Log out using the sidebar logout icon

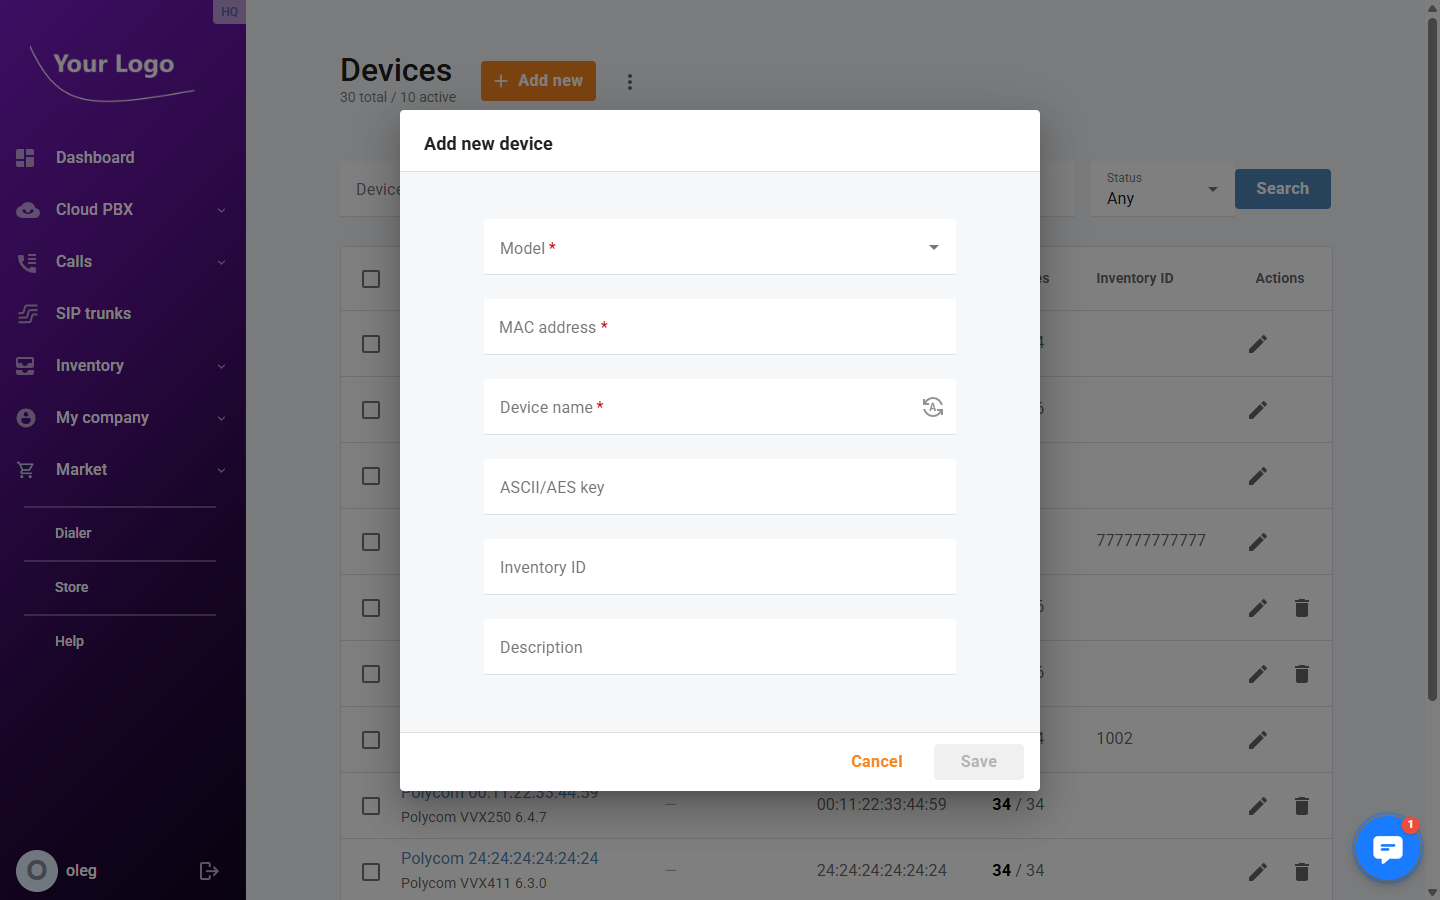(x=209, y=871)
